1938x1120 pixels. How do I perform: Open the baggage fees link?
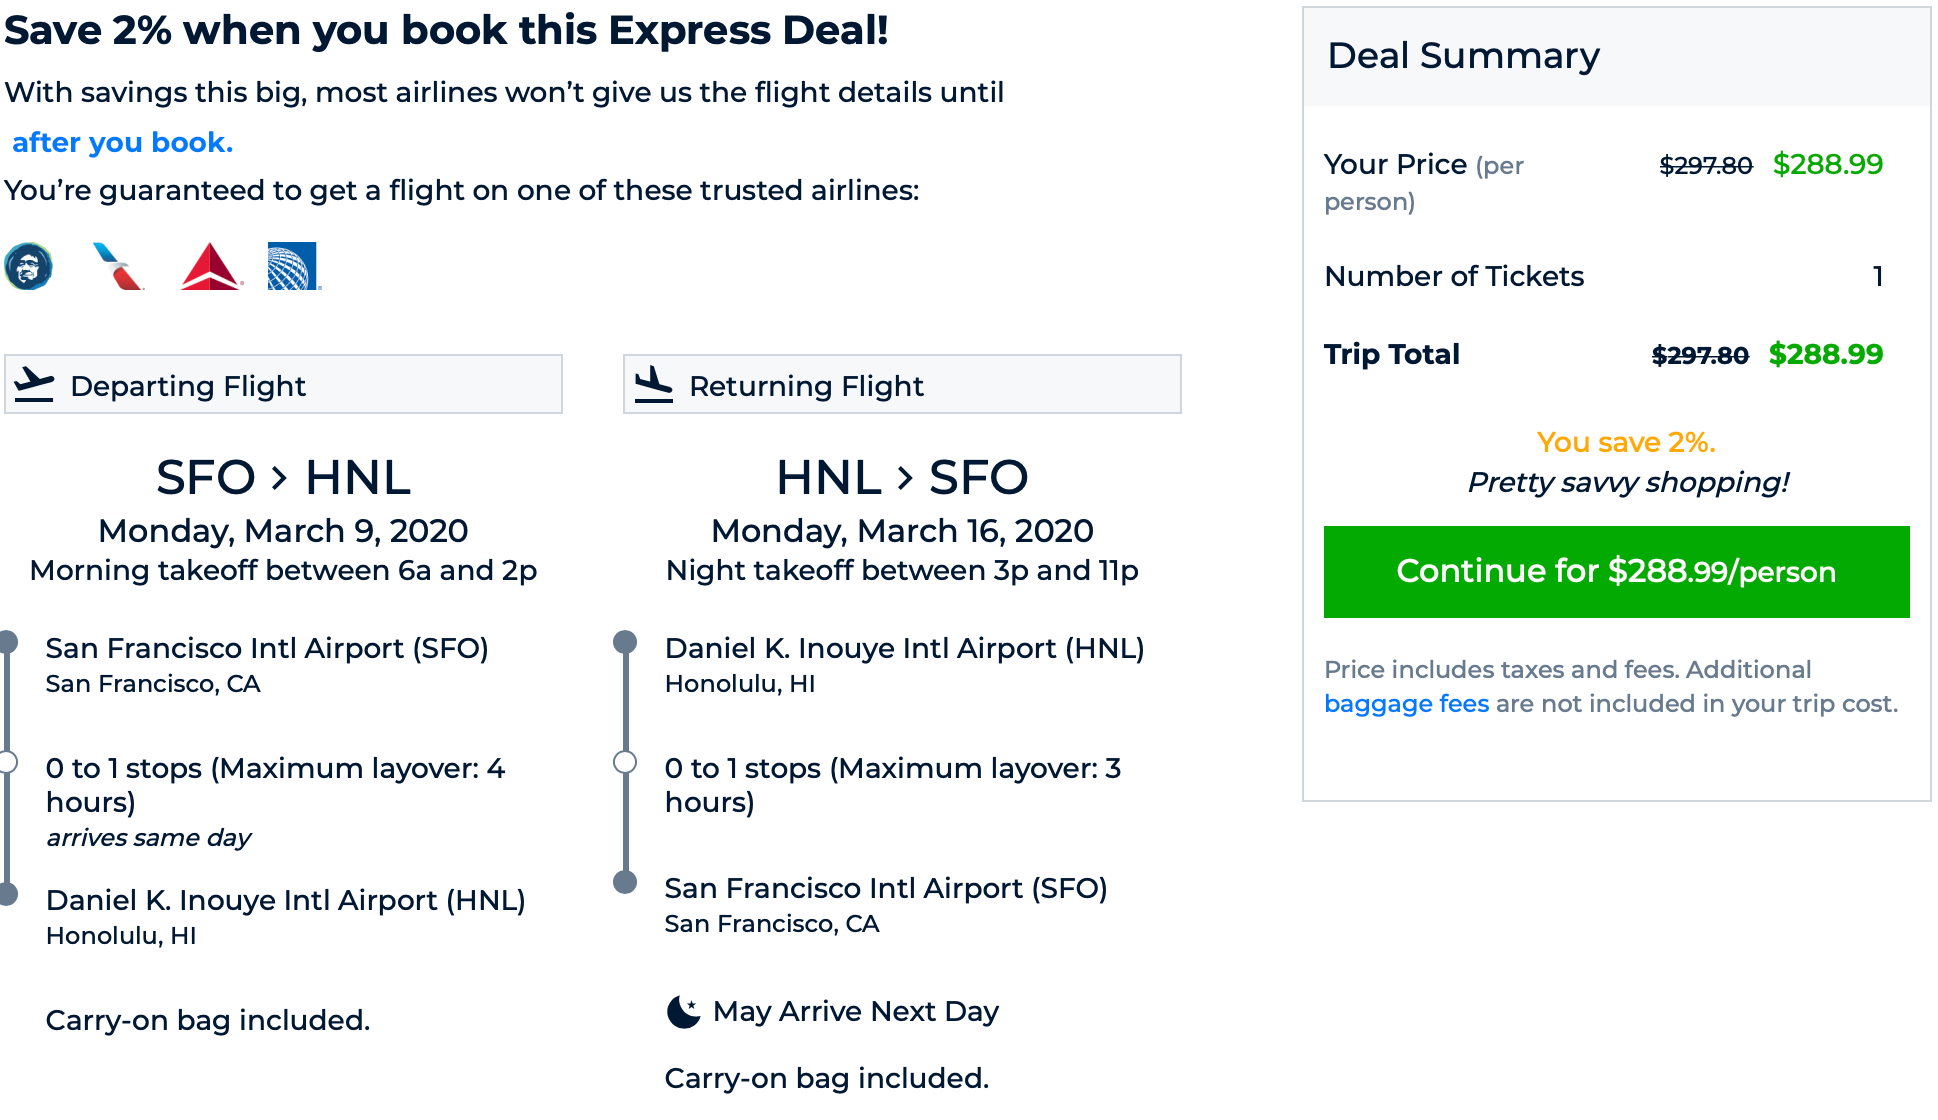pos(1406,704)
